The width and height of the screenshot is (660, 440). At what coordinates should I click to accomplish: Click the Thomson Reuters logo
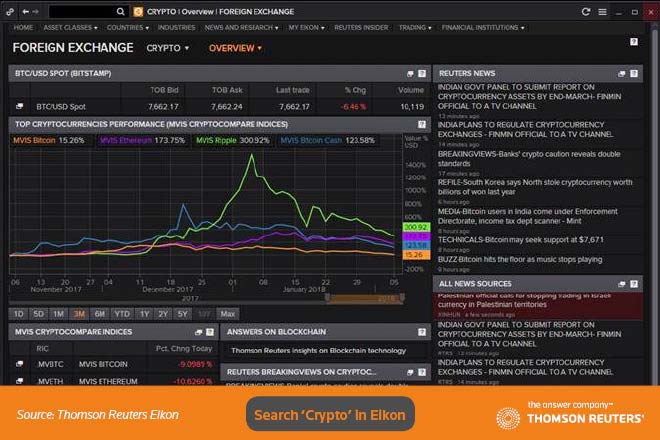(570, 415)
